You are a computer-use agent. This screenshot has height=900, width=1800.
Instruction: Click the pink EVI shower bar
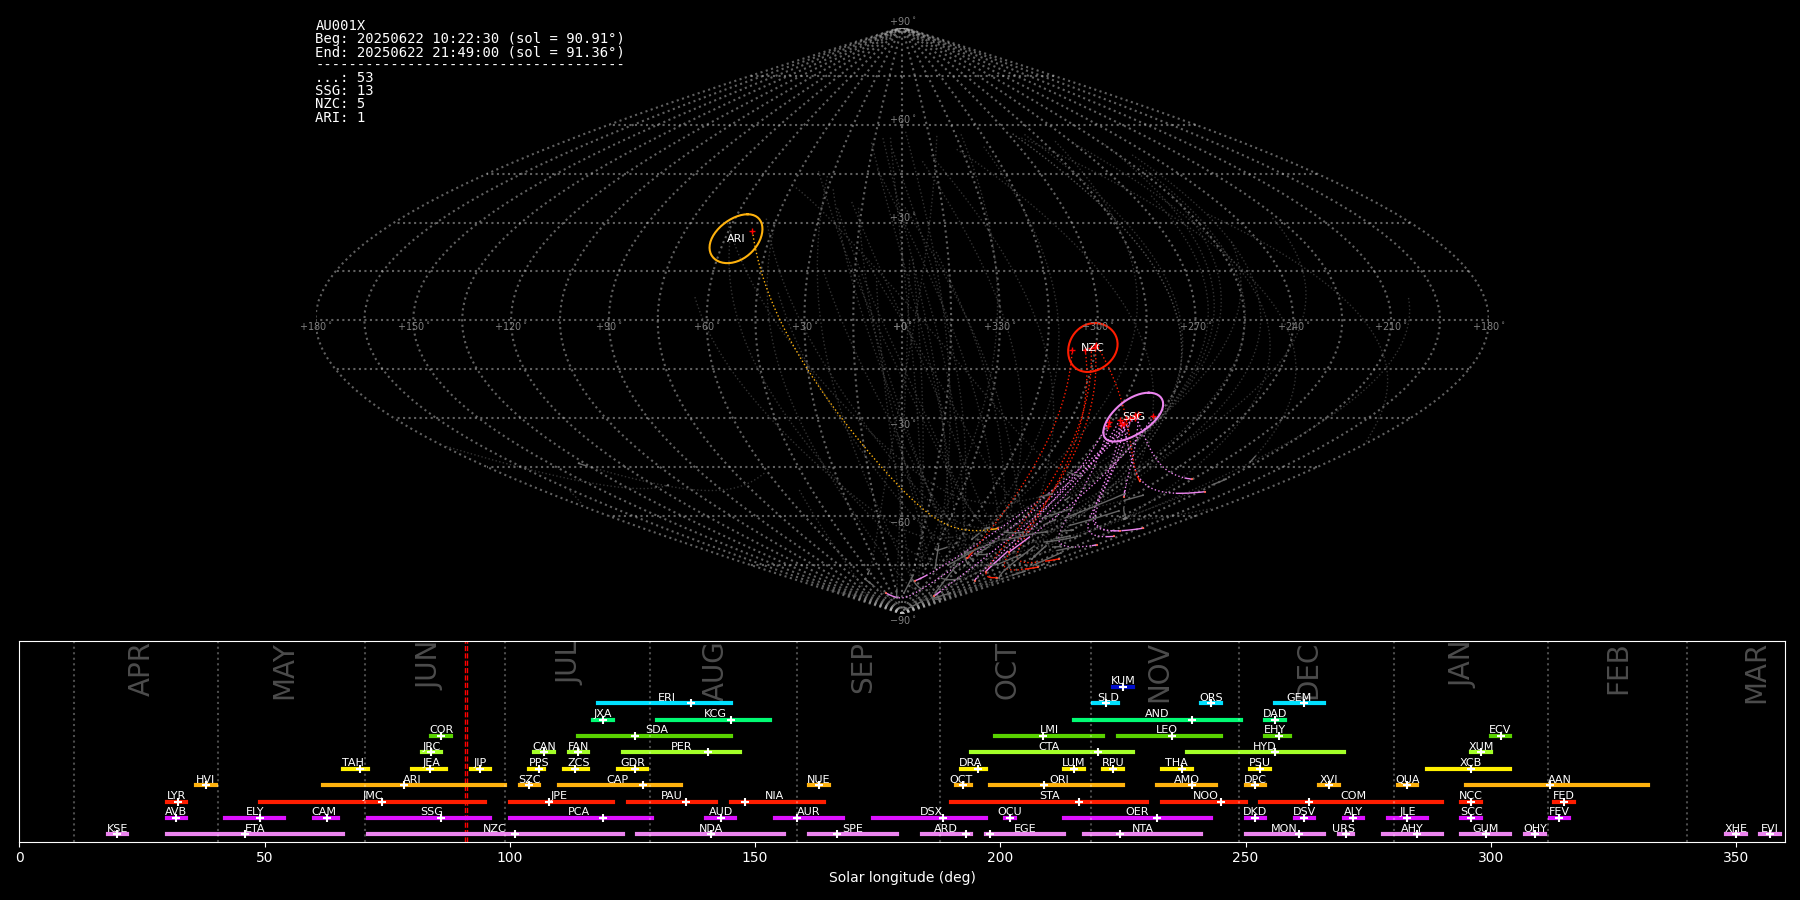(1770, 834)
